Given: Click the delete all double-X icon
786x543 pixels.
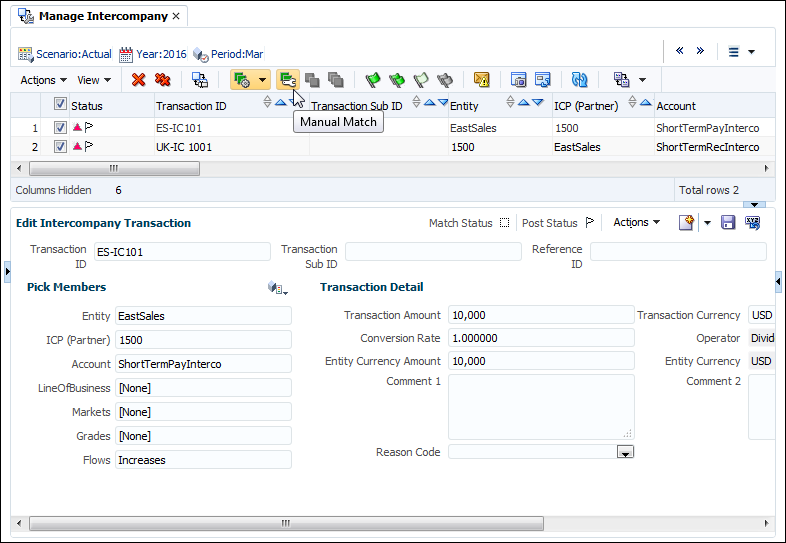Looking at the screenshot, I should pyautogui.click(x=162, y=80).
